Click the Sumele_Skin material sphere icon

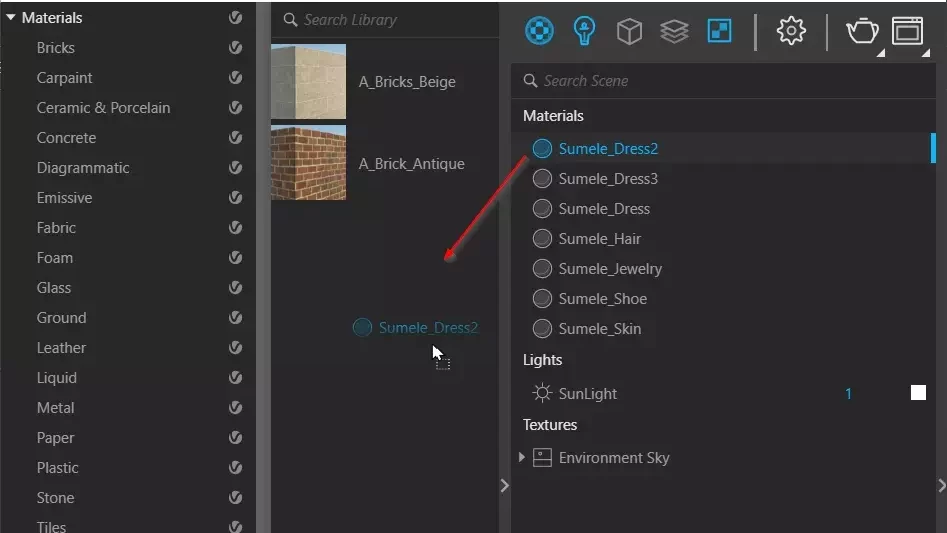[542, 328]
